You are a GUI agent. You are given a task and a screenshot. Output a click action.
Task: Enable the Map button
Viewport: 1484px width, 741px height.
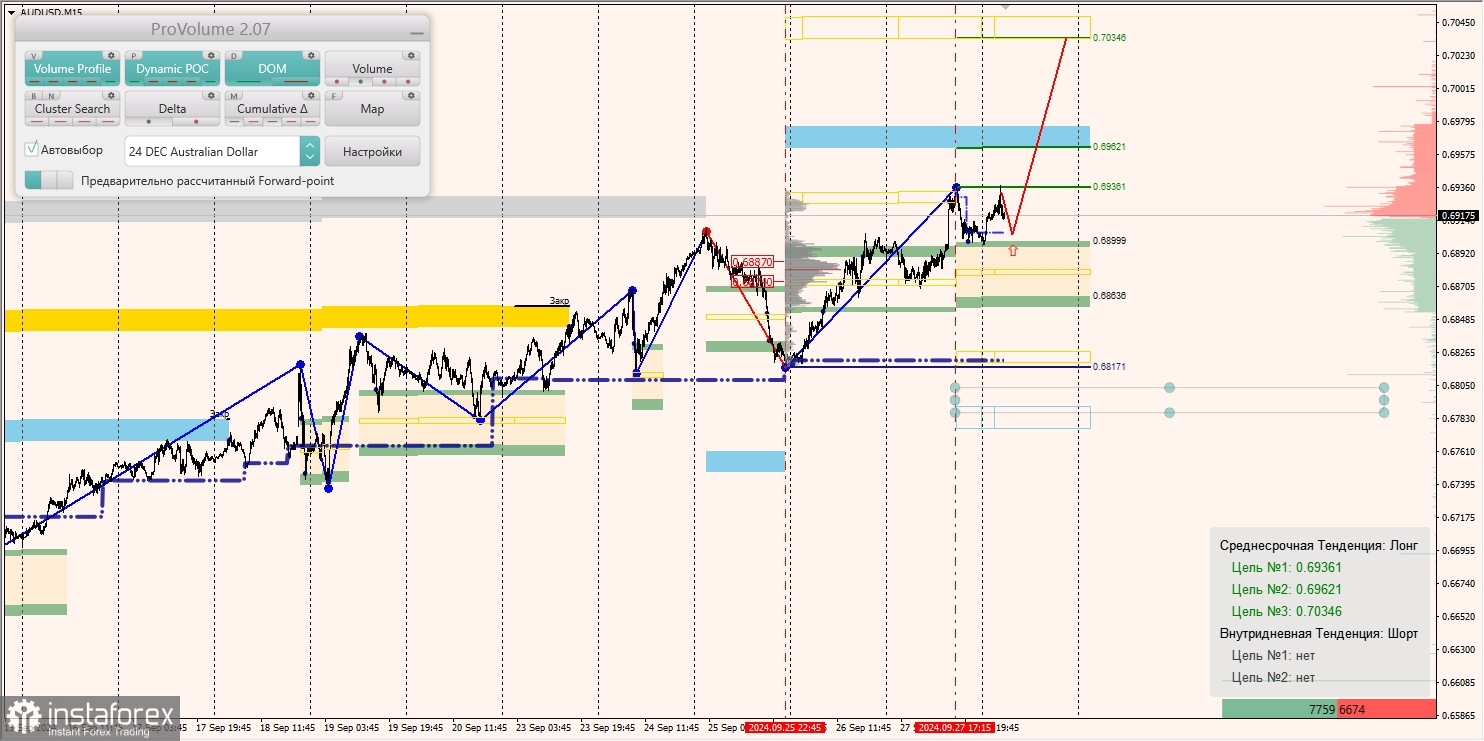click(x=372, y=109)
